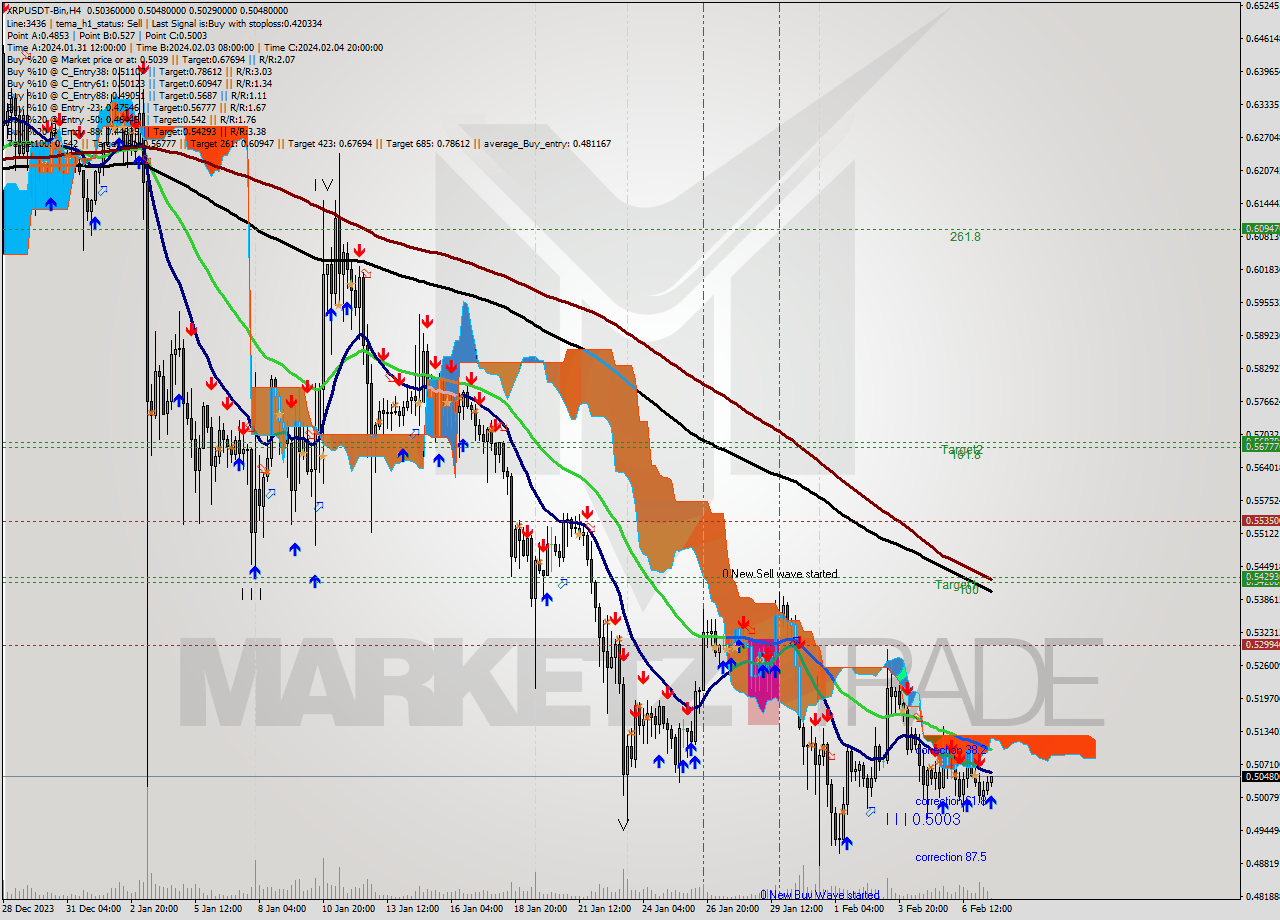
Task: Click the 0.65245 price axis value
Action: pyautogui.click(x=1261, y=5)
